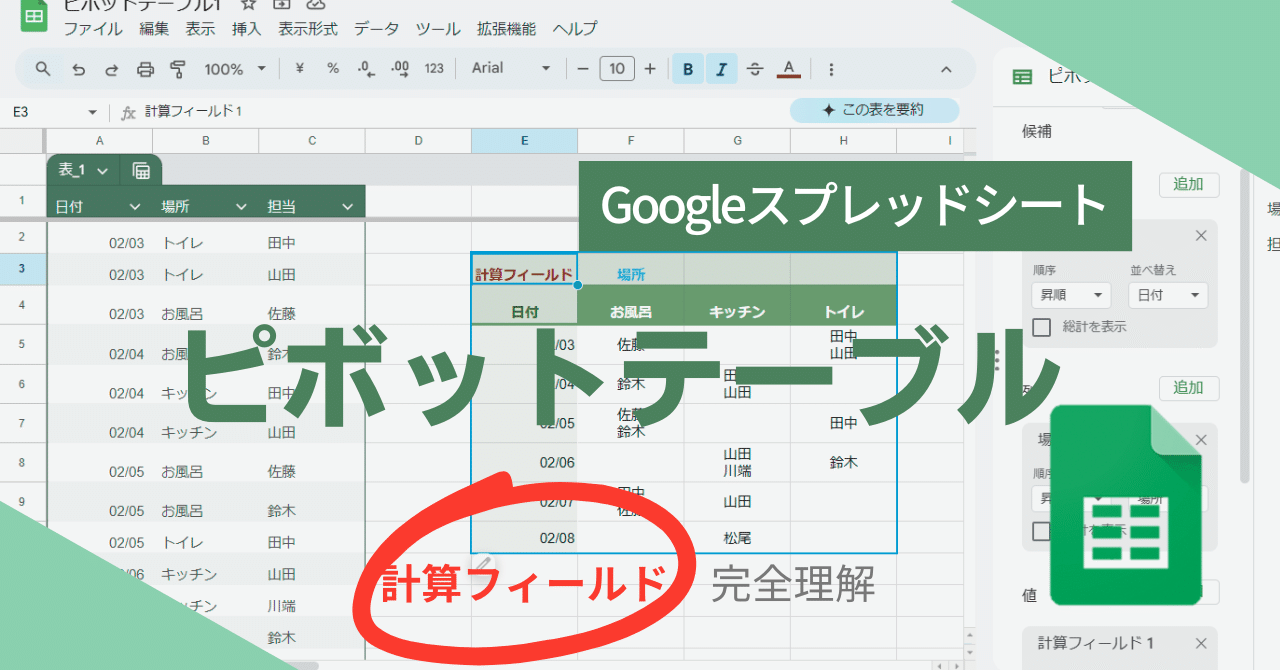Toggle strikethrough formatting icon

pyautogui.click(x=756, y=69)
